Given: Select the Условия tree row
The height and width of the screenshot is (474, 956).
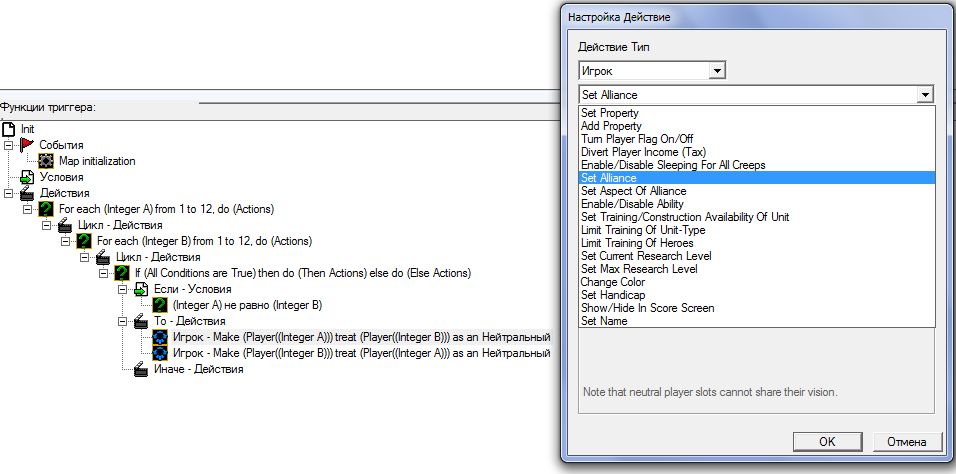Looking at the screenshot, I should point(62,177).
